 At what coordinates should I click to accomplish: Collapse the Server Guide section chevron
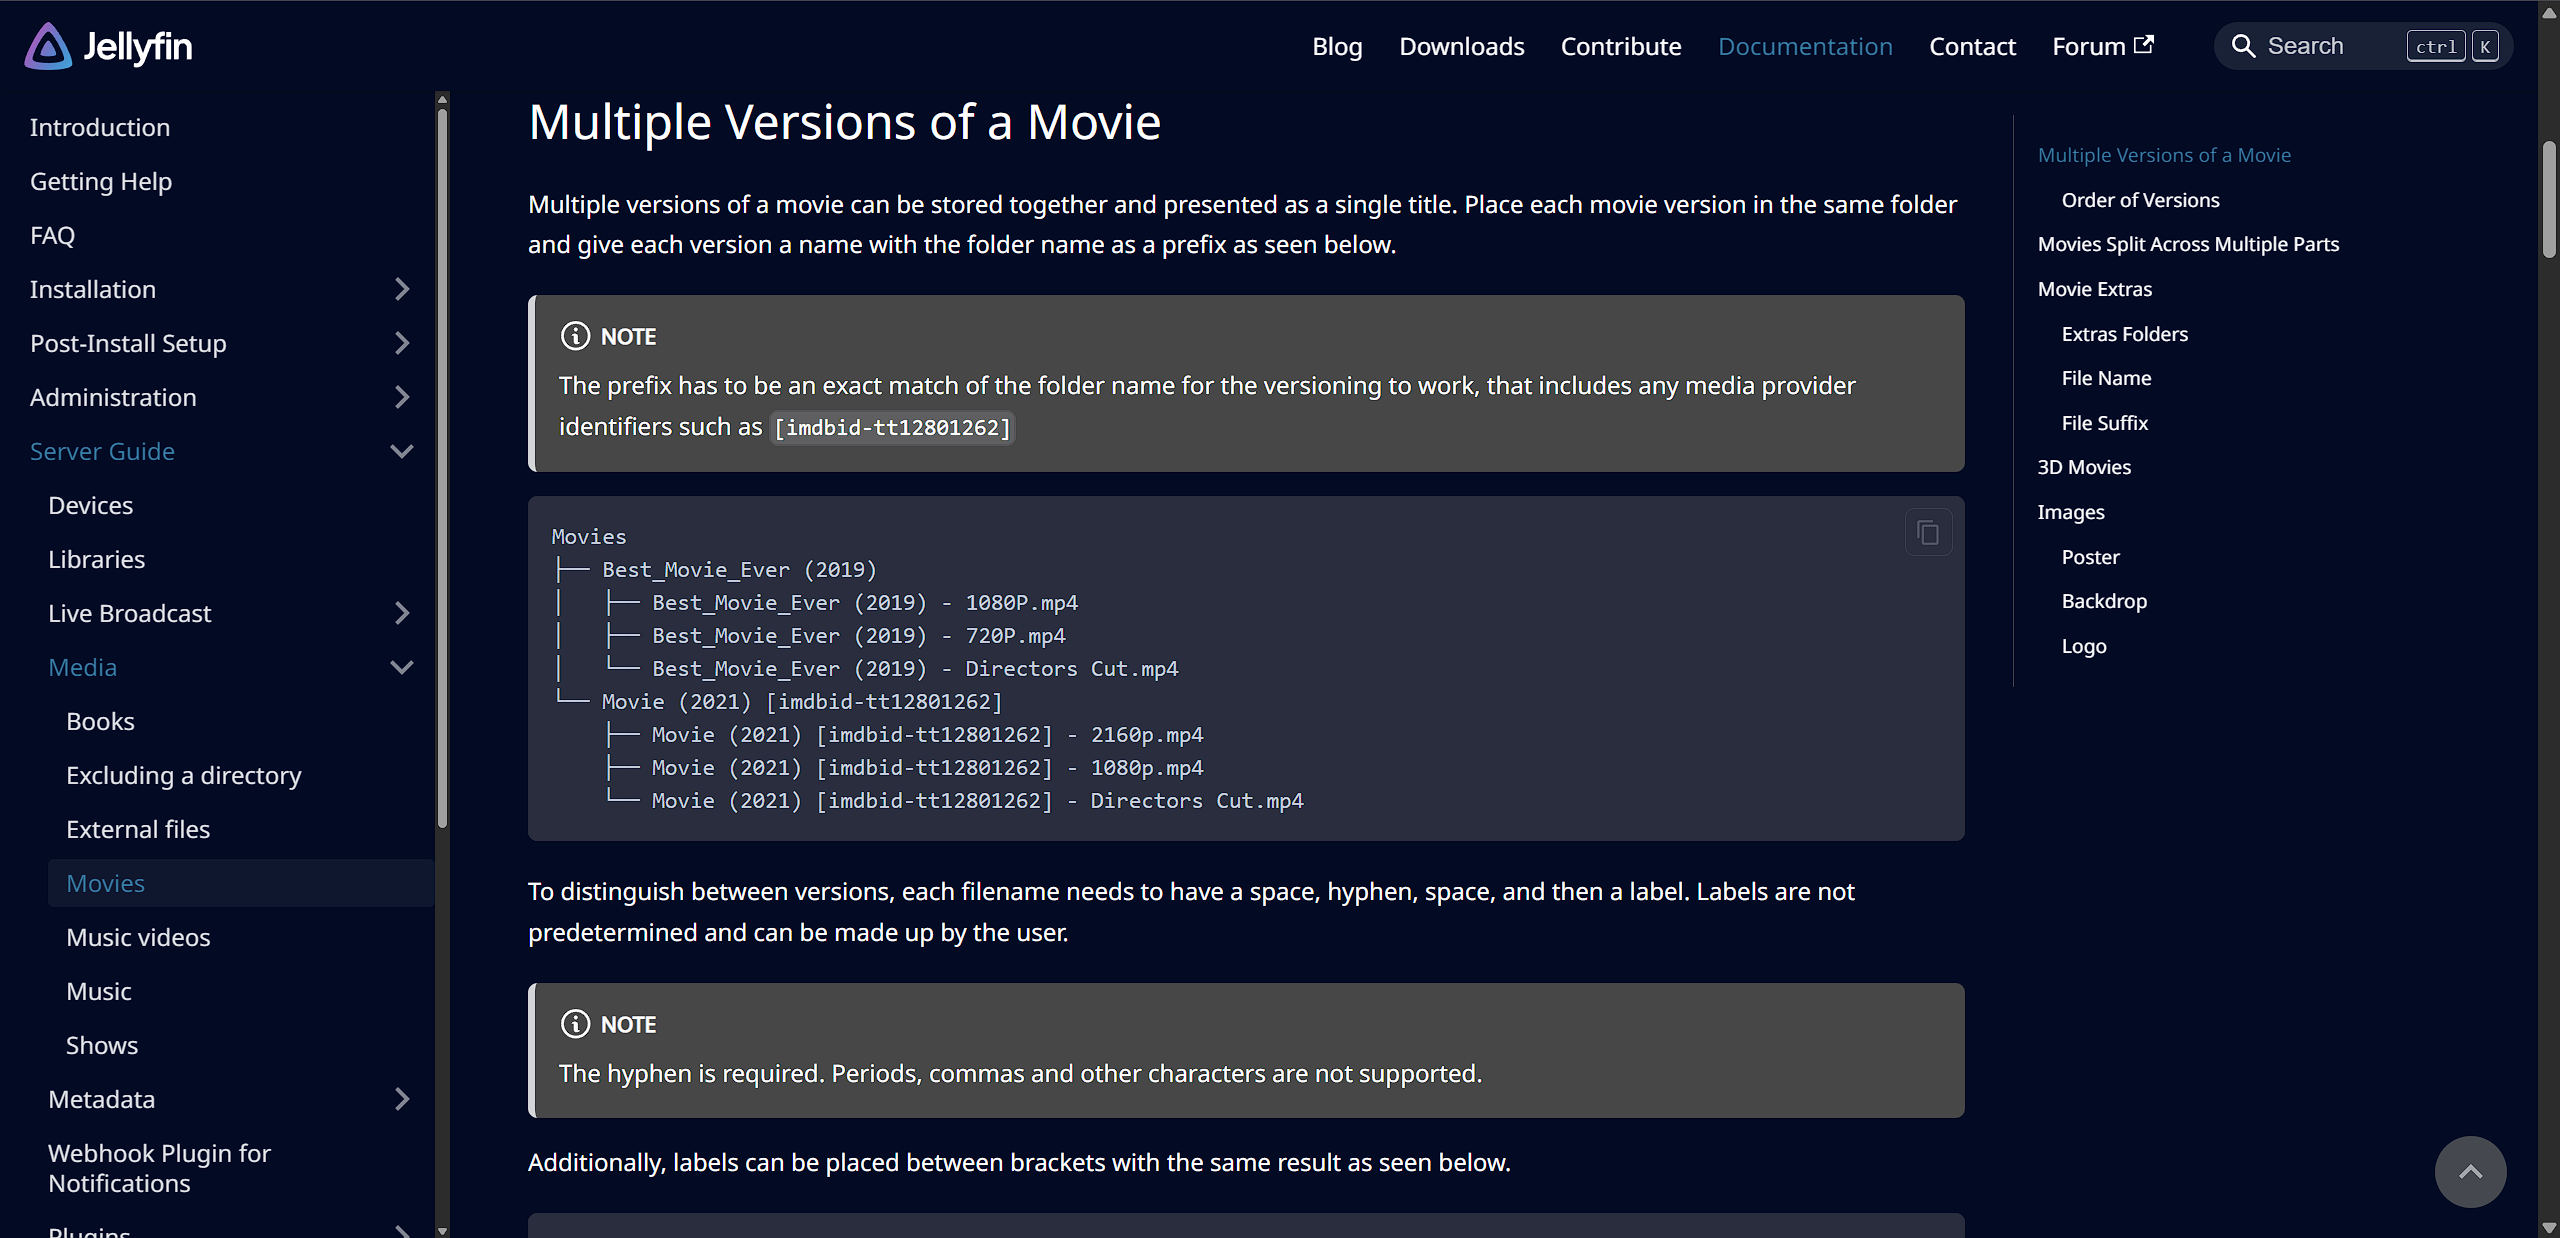(402, 451)
